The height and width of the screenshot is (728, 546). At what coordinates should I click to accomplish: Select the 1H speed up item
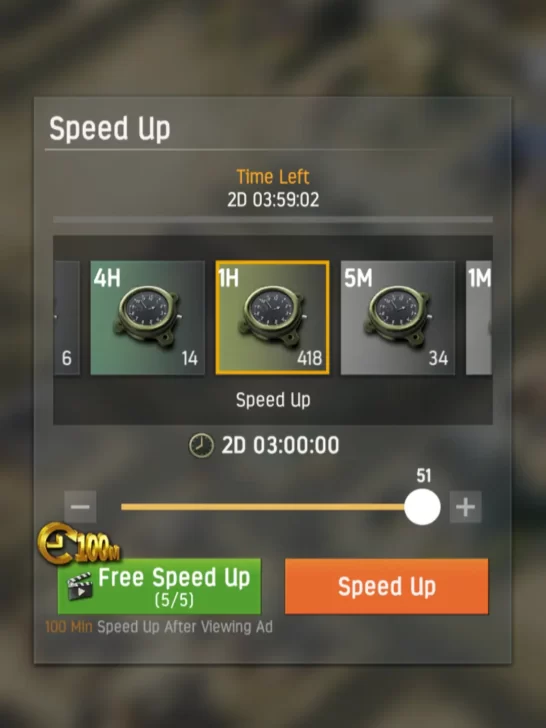coord(273,318)
